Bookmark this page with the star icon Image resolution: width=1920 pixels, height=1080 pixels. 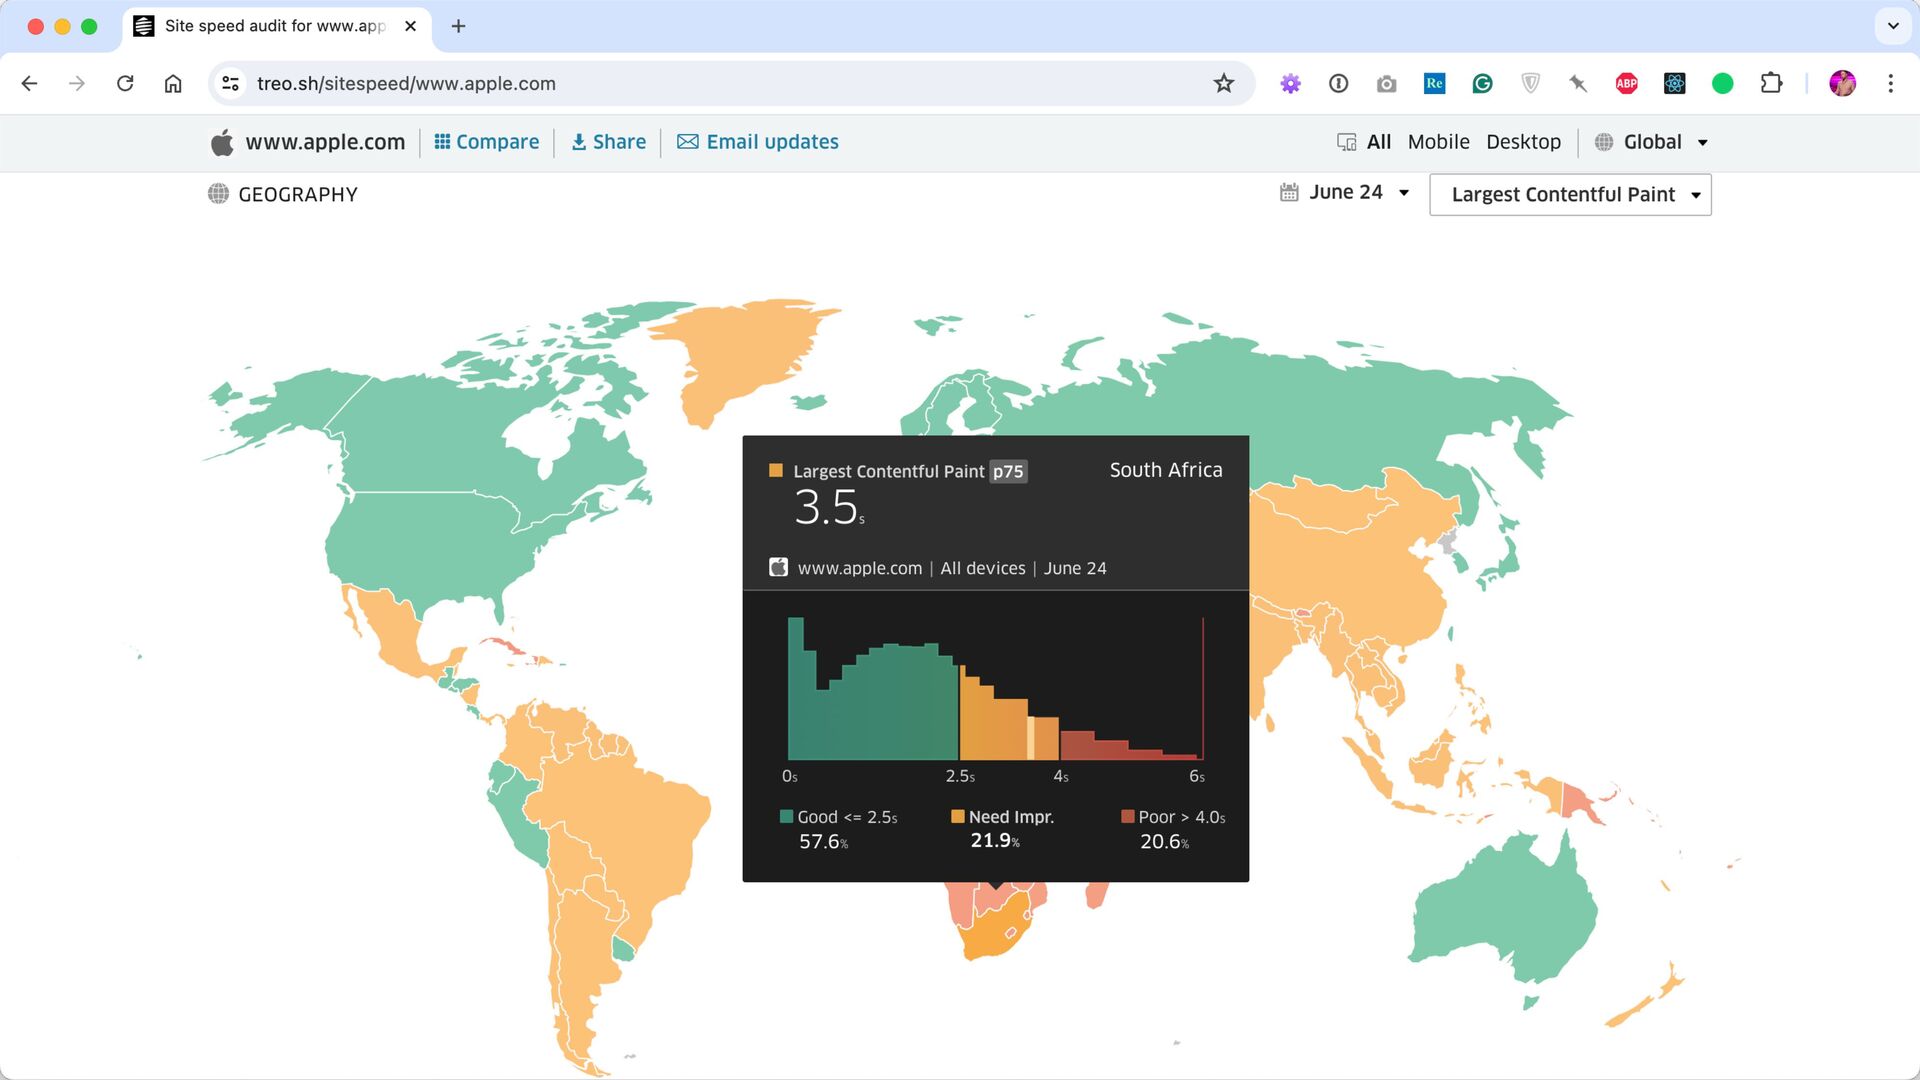coord(1224,84)
